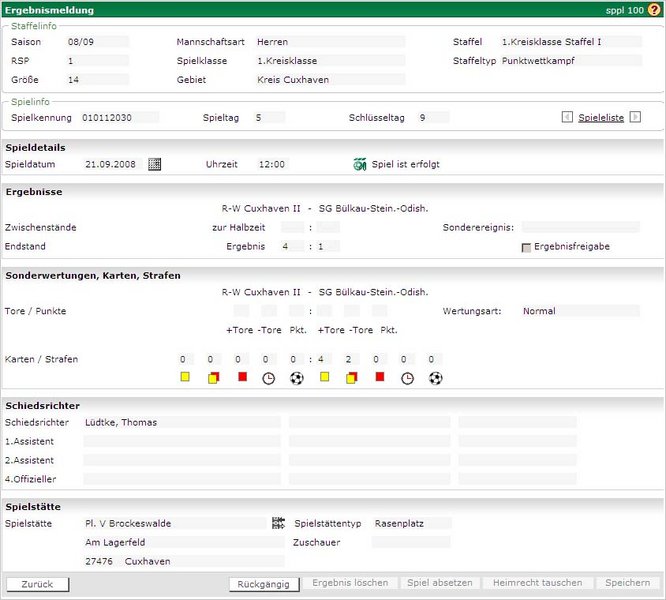This screenshot has height=600, width=666.
Task: Click the Zuschauer input field
Action: (411, 542)
